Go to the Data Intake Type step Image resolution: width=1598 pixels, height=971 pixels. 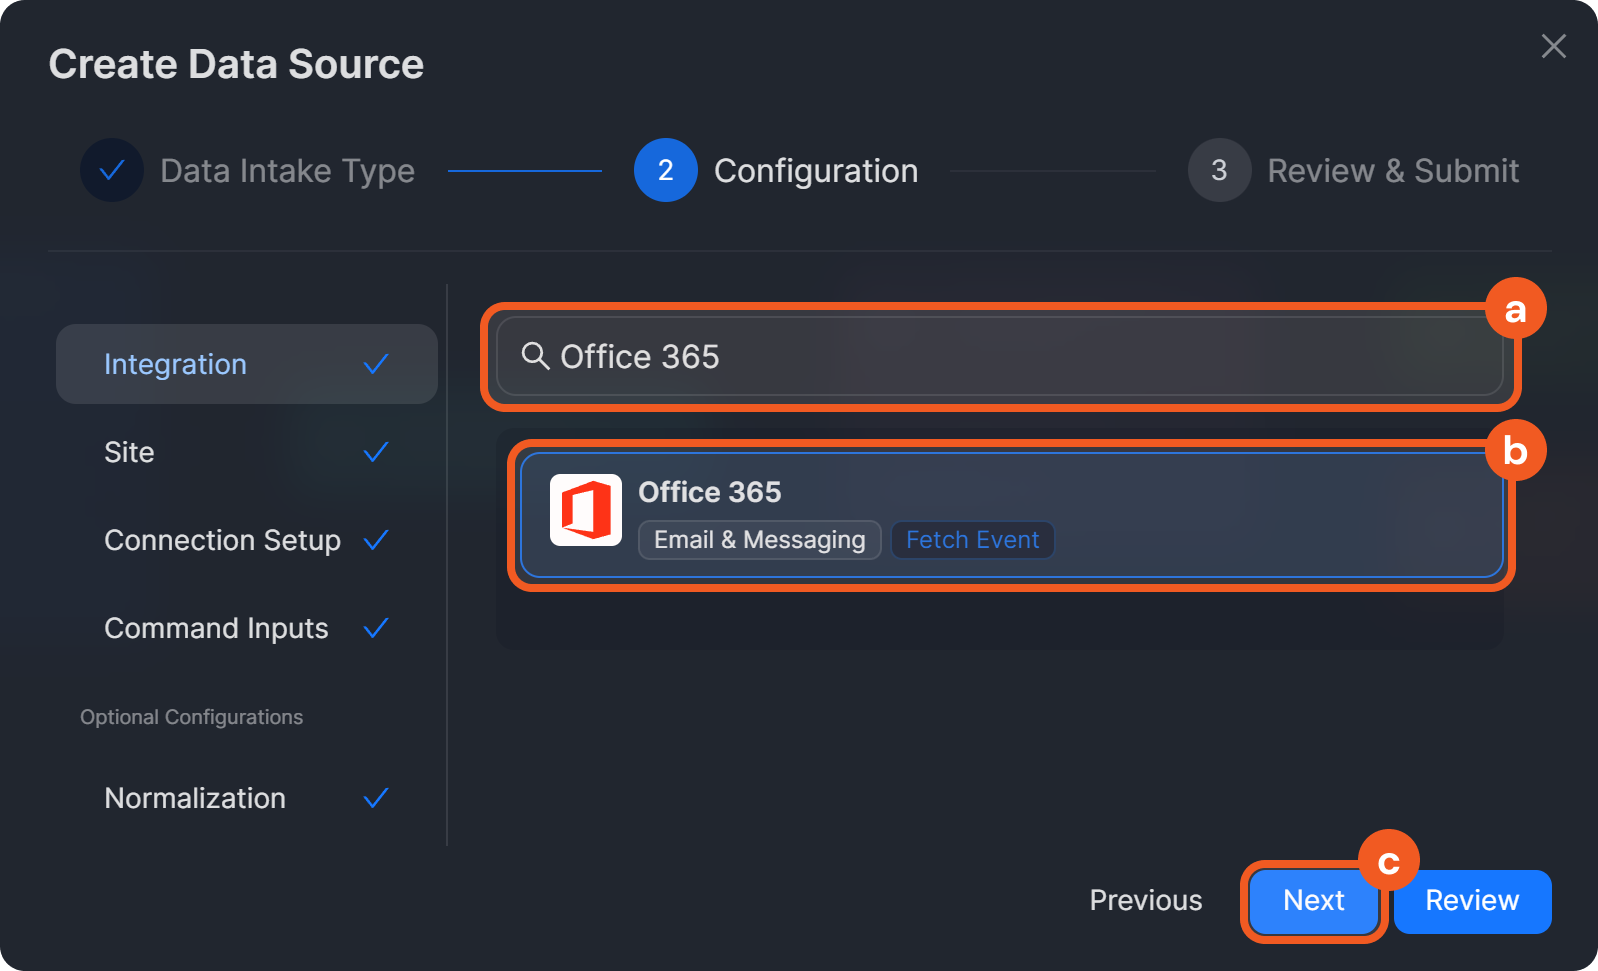pos(287,171)
